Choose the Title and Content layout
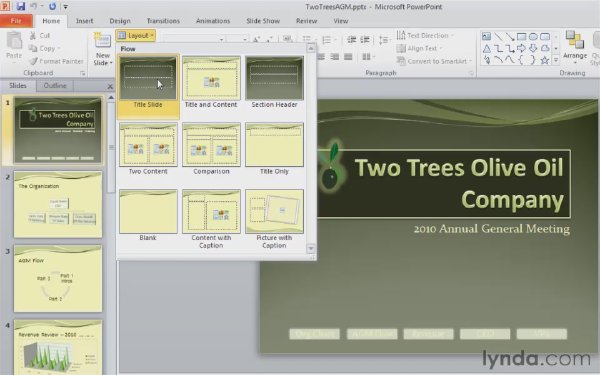The image size is (600, 375). point(211,83)
